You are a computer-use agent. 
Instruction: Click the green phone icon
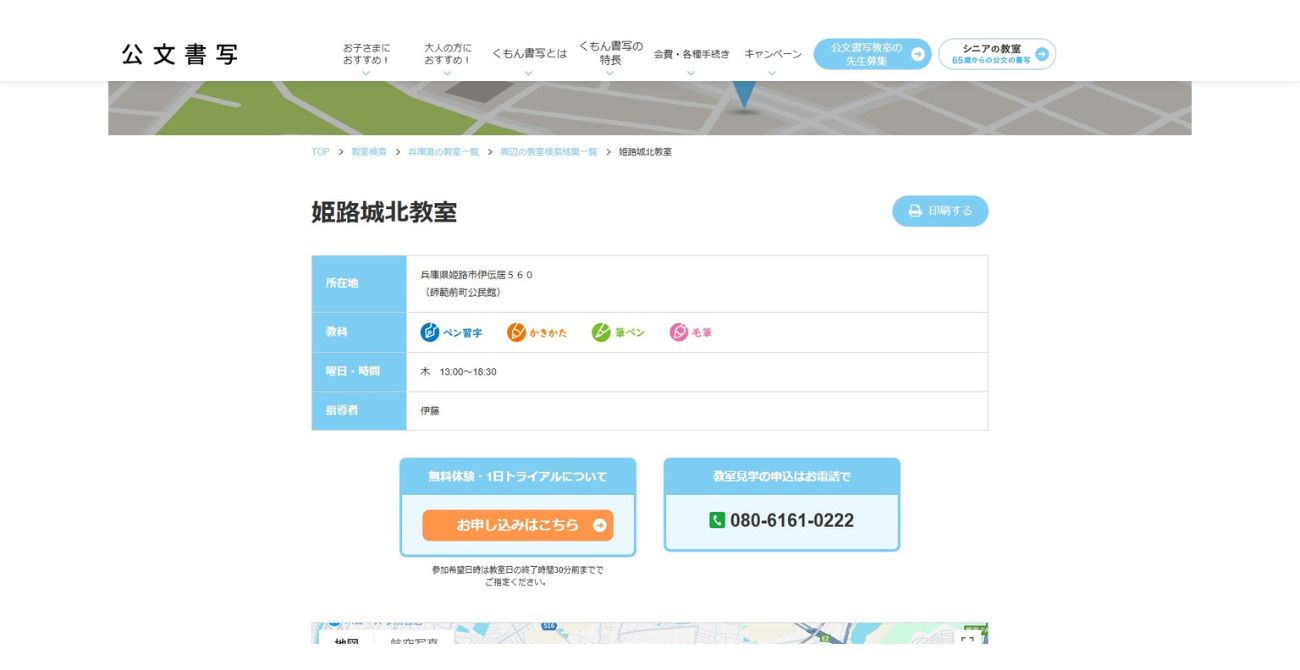(717, 520)
